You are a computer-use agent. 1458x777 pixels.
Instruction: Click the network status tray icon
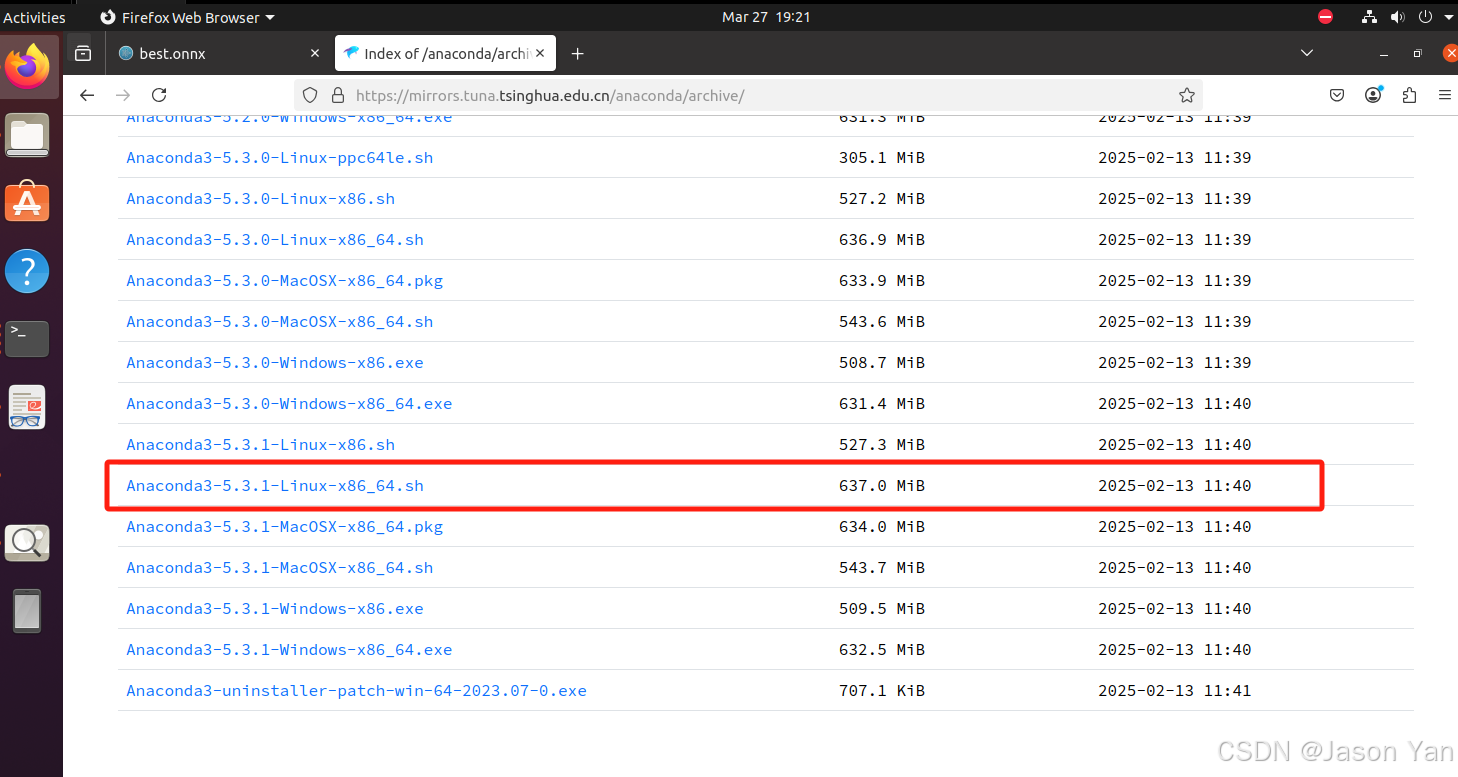point(1370,17)
